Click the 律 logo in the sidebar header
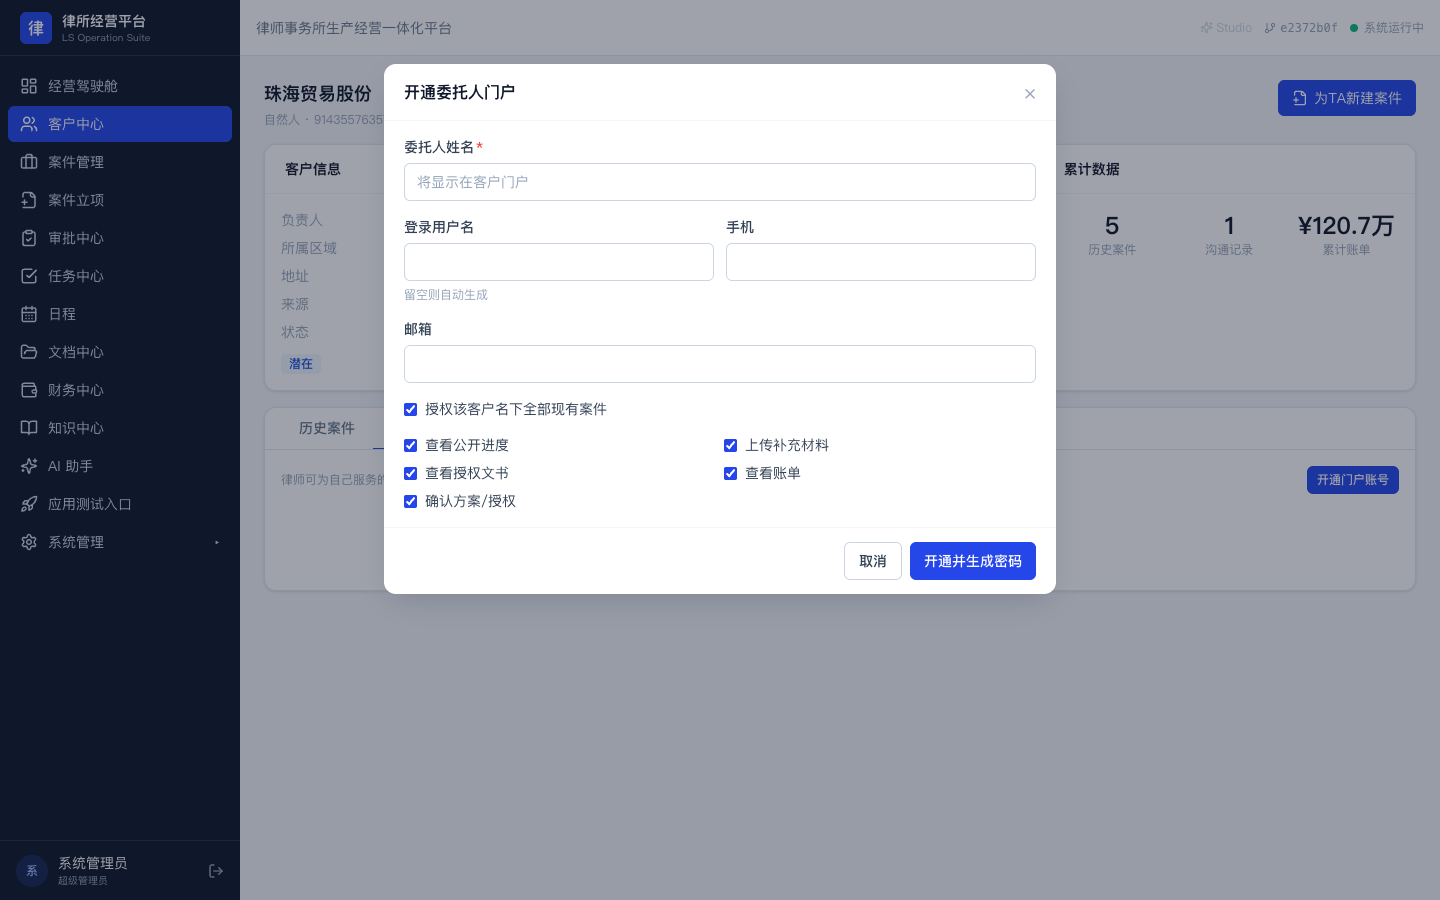1440x900 pixels. [36, 28]
